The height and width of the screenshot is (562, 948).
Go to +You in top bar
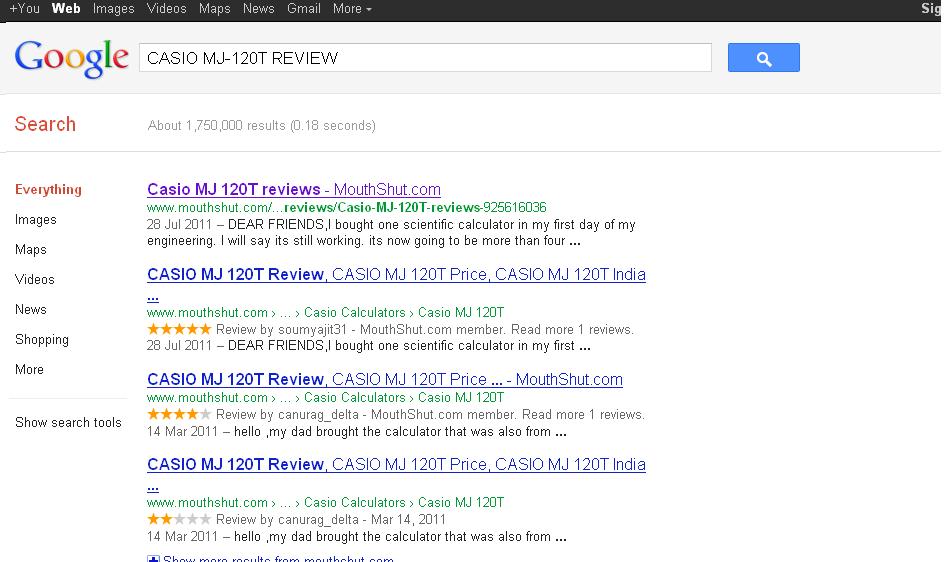pyautogui.click(x=24, y=9)
